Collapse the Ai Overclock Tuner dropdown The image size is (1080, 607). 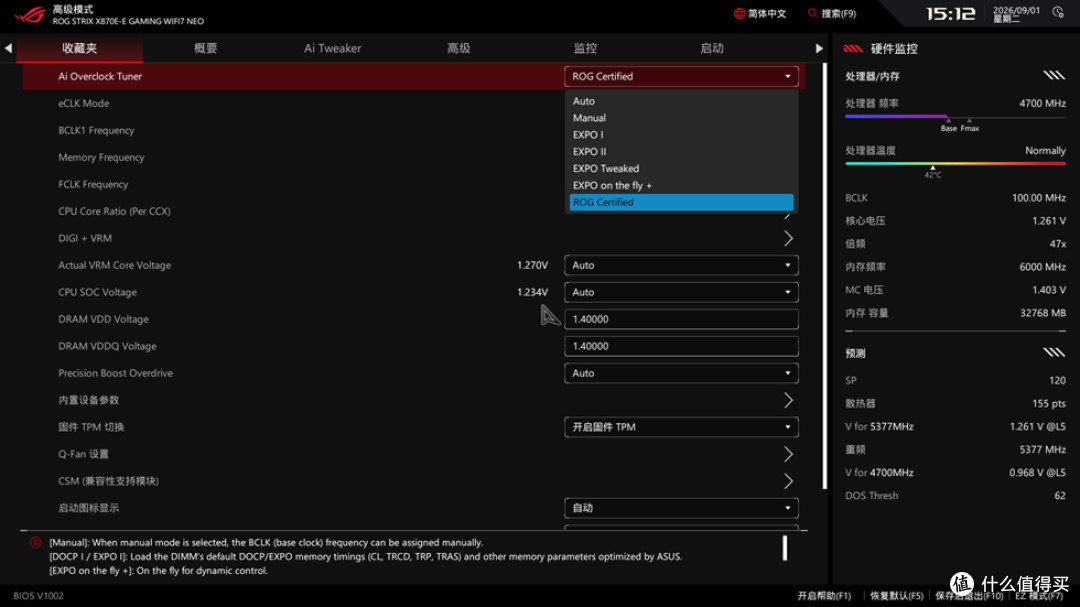[681, 76]
